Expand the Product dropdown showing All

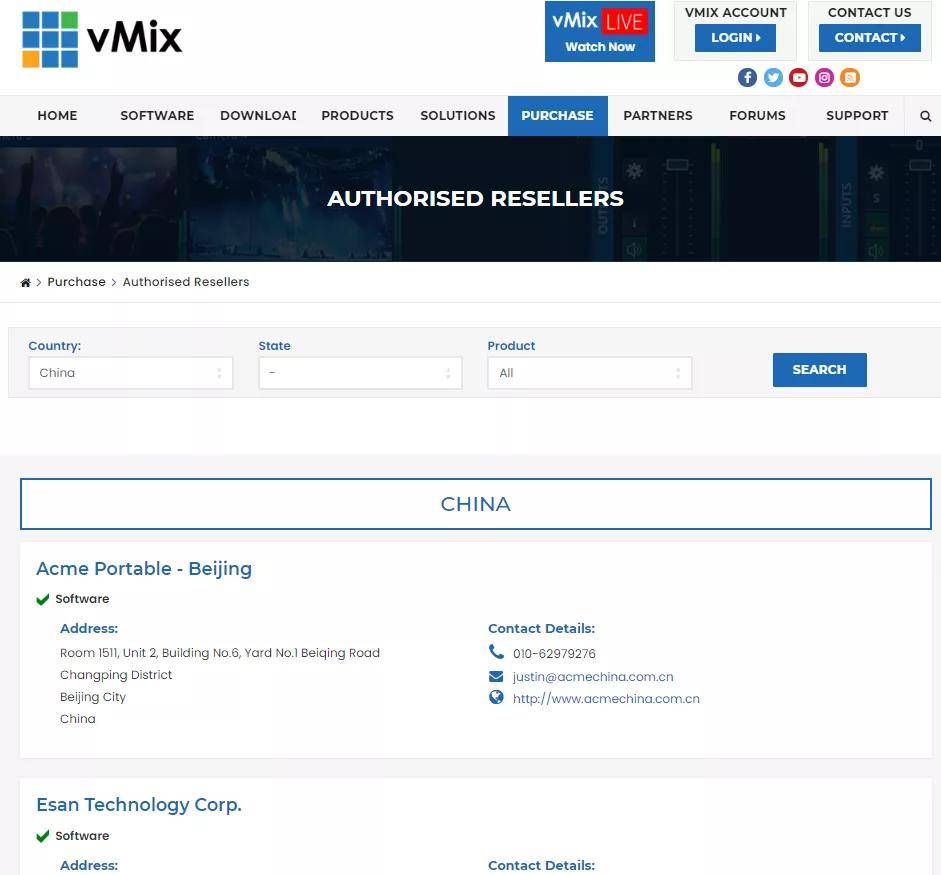[590, 373]
